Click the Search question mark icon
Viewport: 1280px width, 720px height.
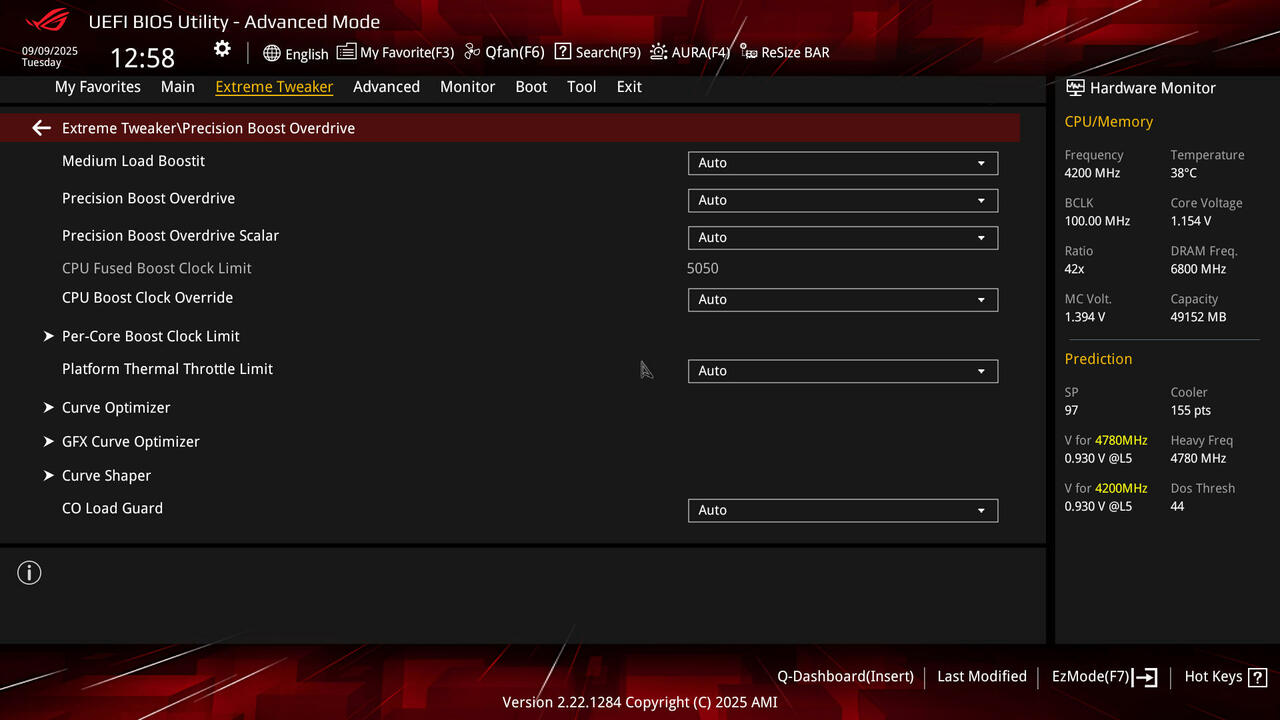click(x=563, y=52)
